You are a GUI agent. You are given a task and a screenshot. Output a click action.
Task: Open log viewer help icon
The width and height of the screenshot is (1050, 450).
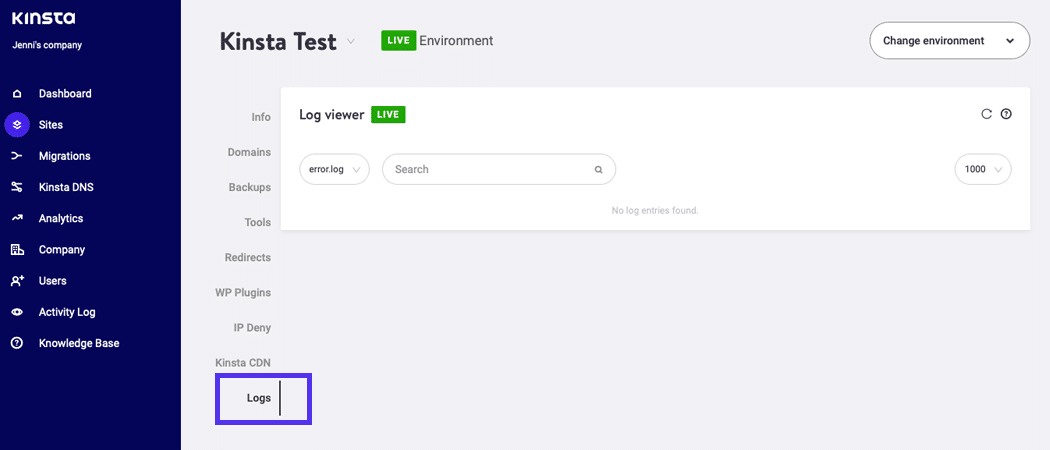point(1006,114)
